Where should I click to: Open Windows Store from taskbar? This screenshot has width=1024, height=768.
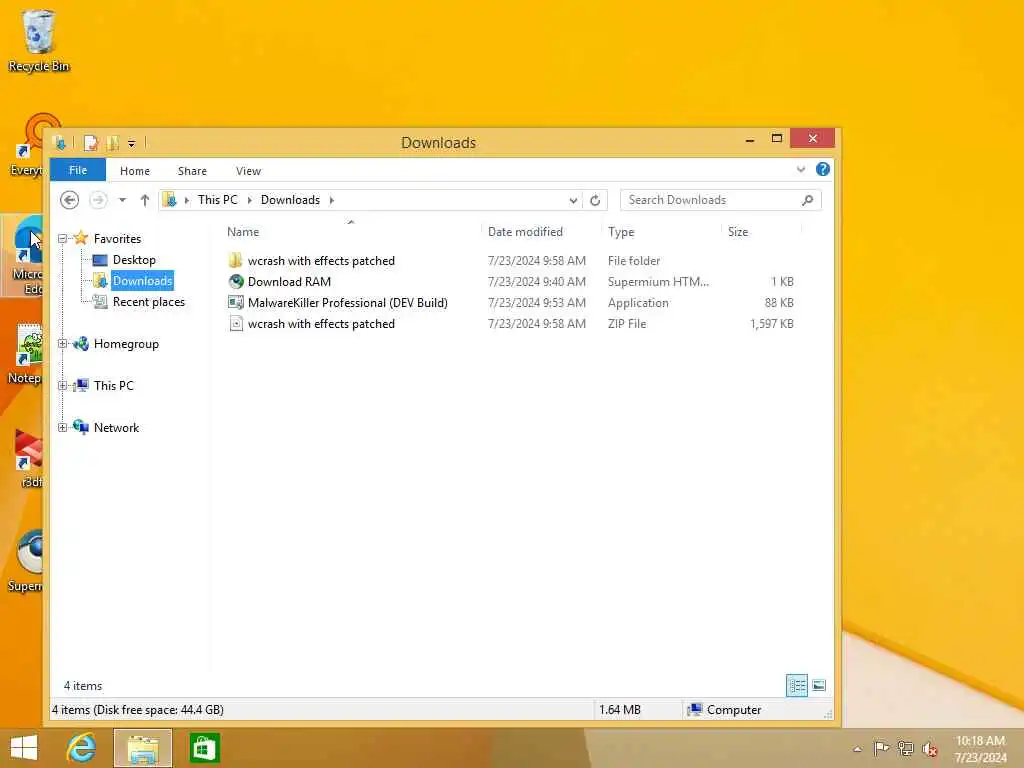pos(204,748)
